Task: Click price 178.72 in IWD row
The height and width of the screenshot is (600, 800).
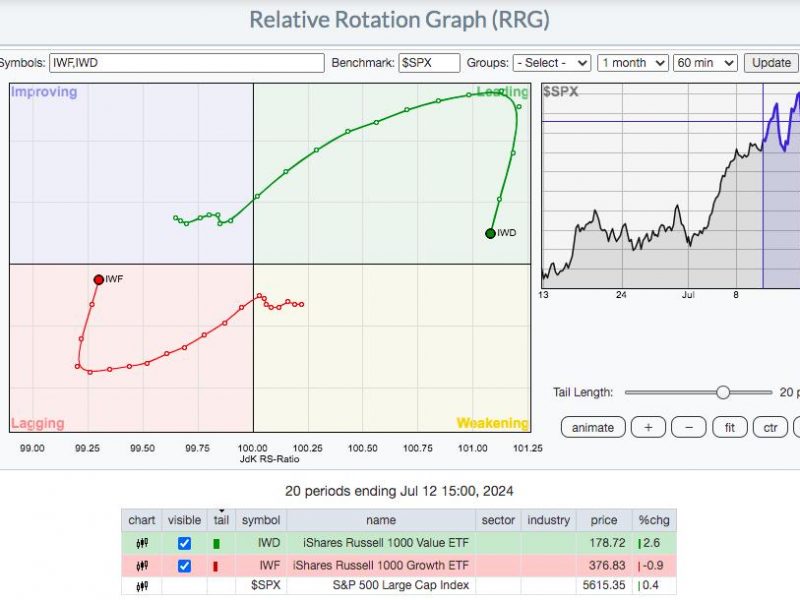Action: point(607,543)
